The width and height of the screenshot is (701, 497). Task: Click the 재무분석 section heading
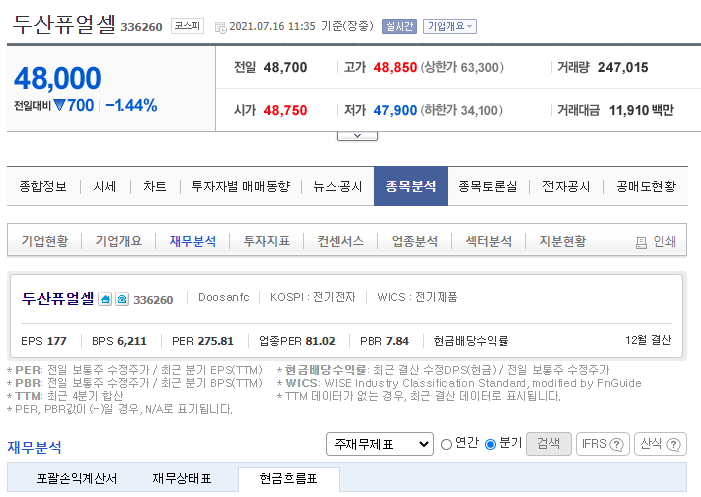tap(34, 447)
